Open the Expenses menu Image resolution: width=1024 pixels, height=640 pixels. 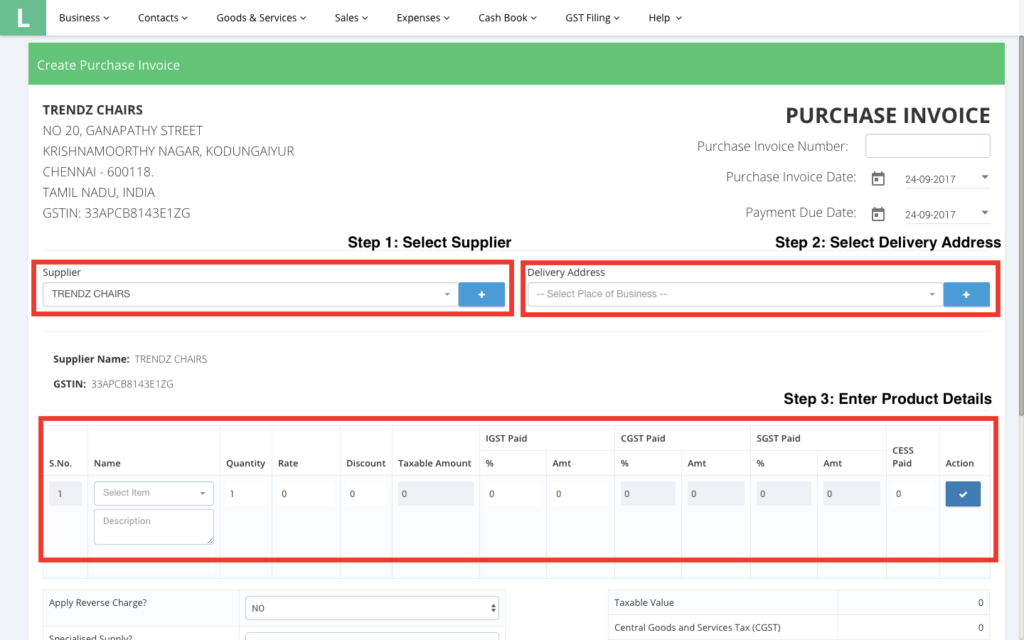423,17
